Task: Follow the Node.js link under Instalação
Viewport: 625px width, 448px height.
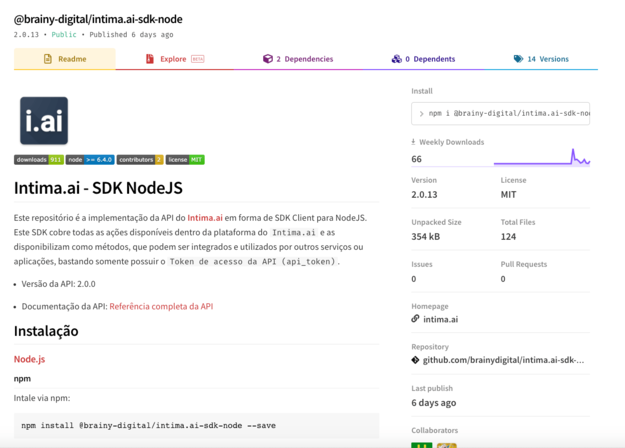Action: 29,359
